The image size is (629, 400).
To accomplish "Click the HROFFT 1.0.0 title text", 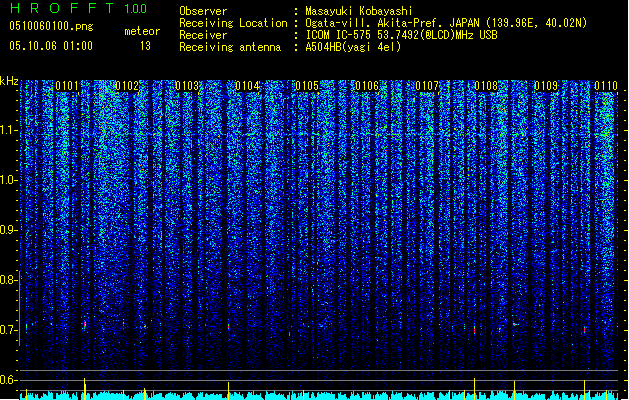I will (x=79, y=8).
